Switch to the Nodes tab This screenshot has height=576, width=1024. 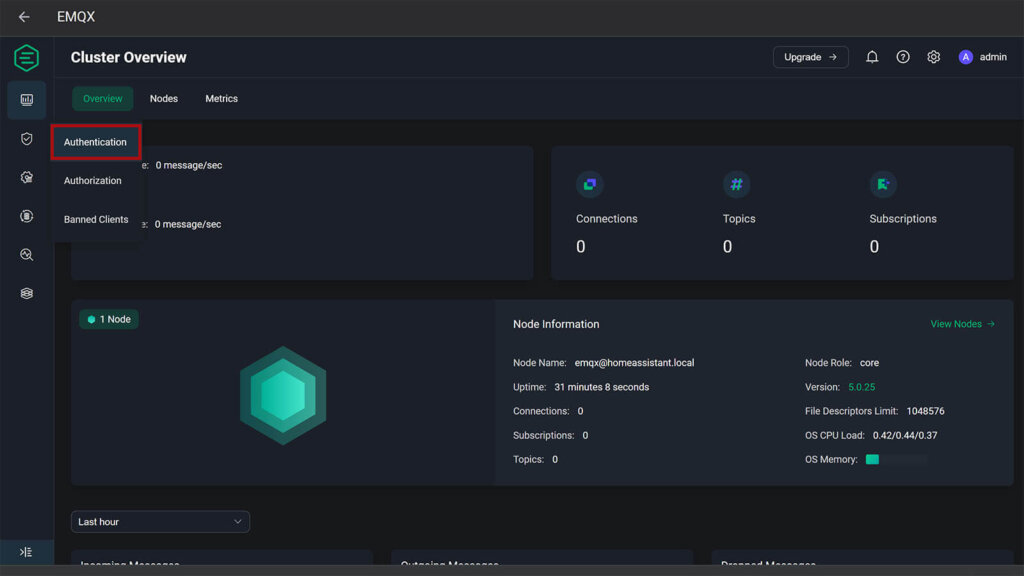pos(164,99)
